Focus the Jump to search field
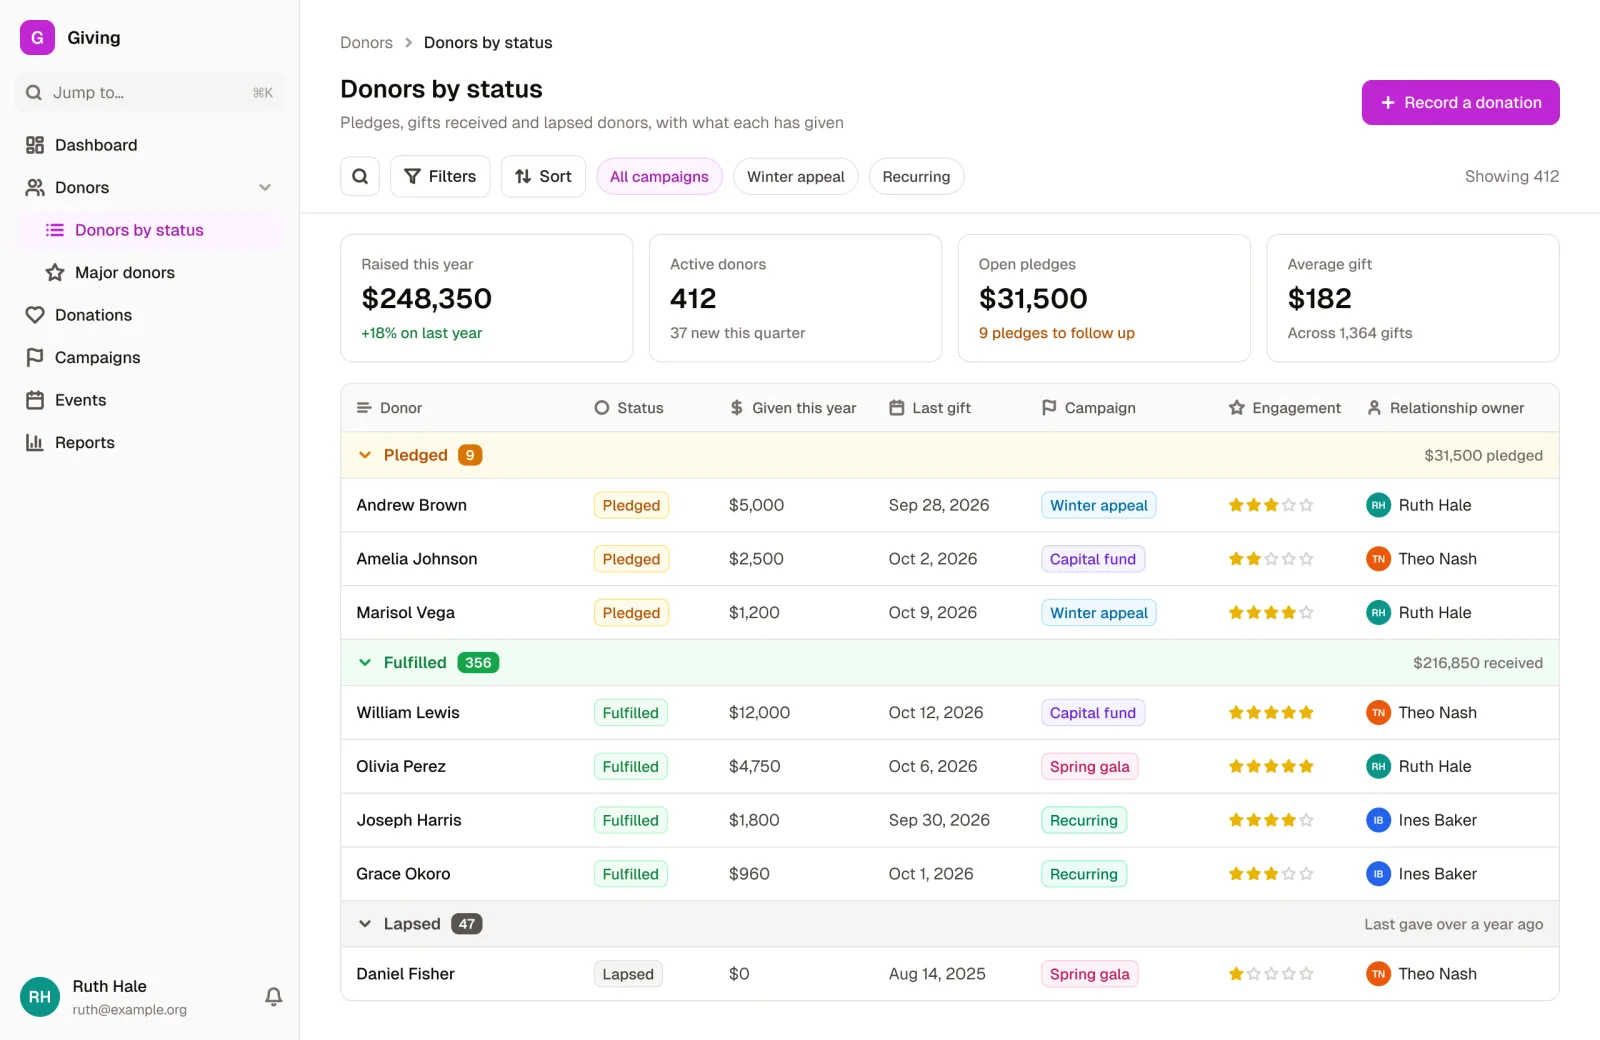1600x1040 pixels. click(x=150, y=93)
